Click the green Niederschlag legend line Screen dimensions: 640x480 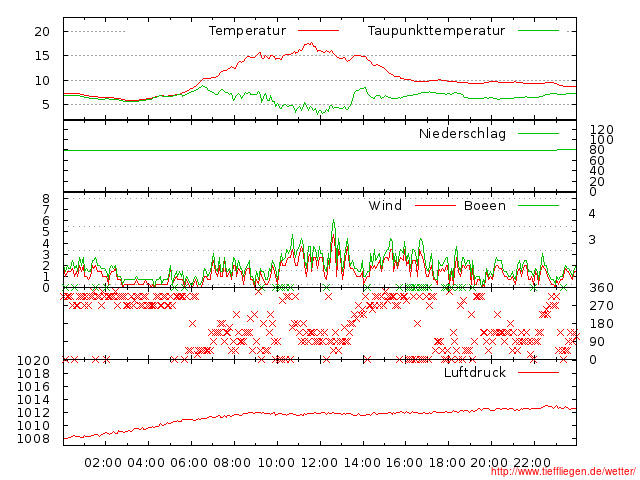click(538, 133)
